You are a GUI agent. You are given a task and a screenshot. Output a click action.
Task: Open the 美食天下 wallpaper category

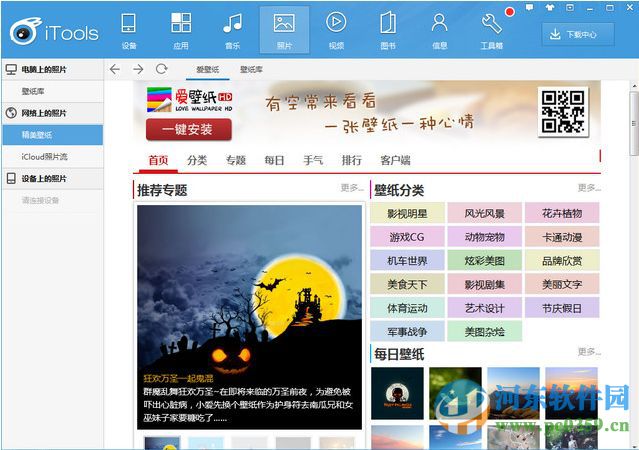pos(408,284)
